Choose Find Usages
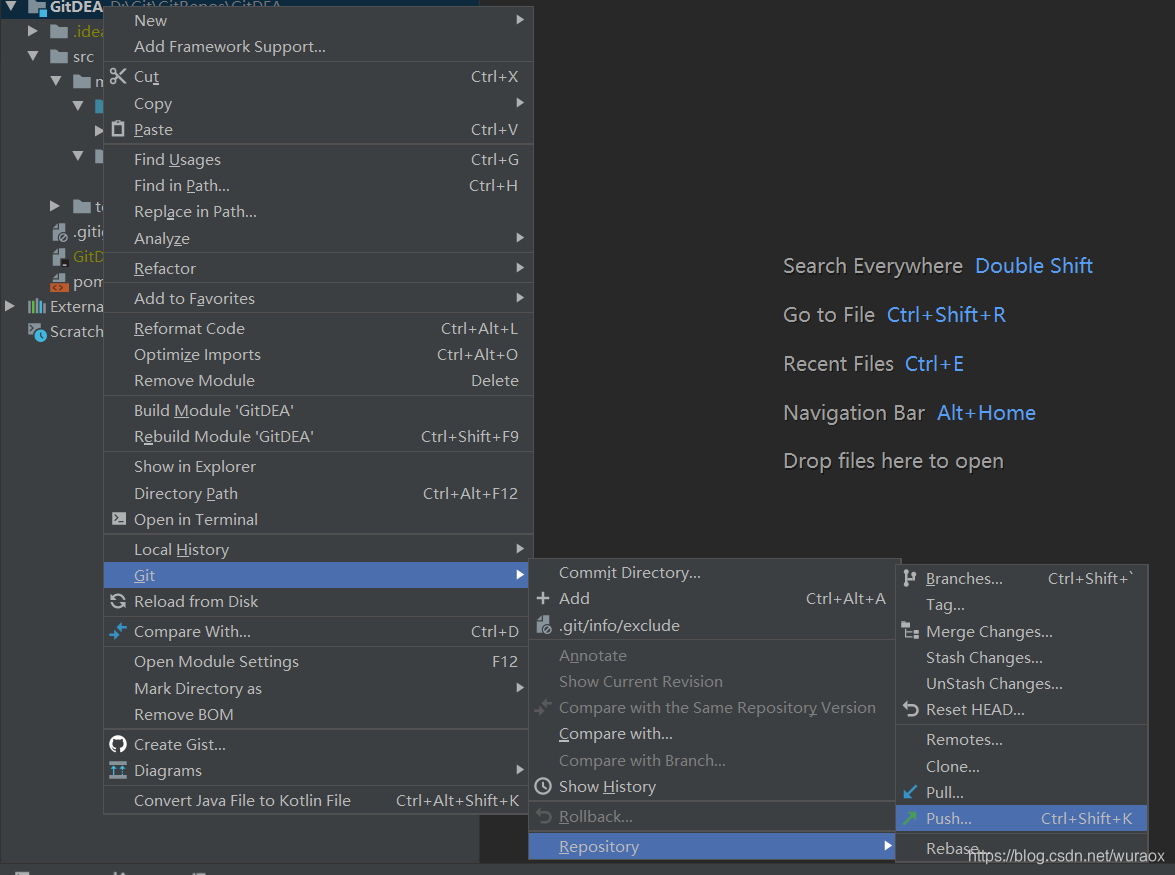 pyautogui.click(x=318, y=160)
